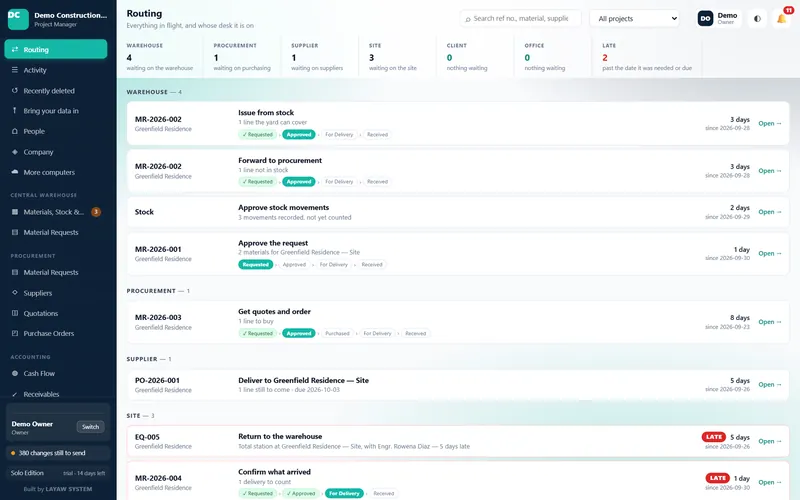Click Purchased stage in MR-2026-003 row
The height and width of the screenshot is (500, 800).
click(337, 333)
